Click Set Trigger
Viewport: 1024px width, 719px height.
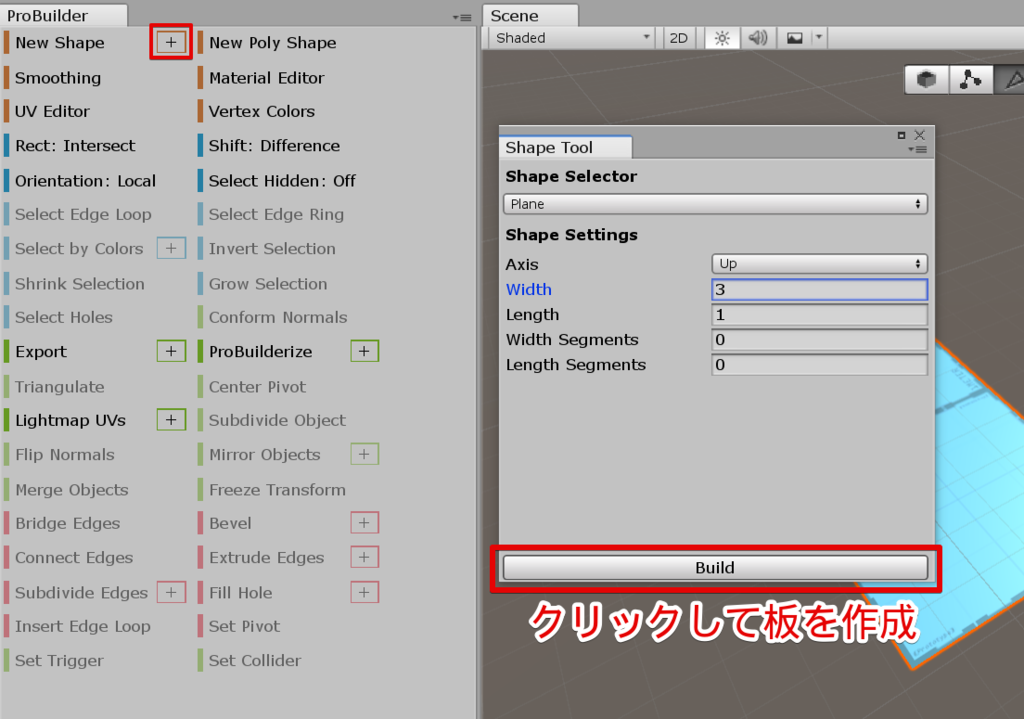pyautogui.click(x=59, y=660)
